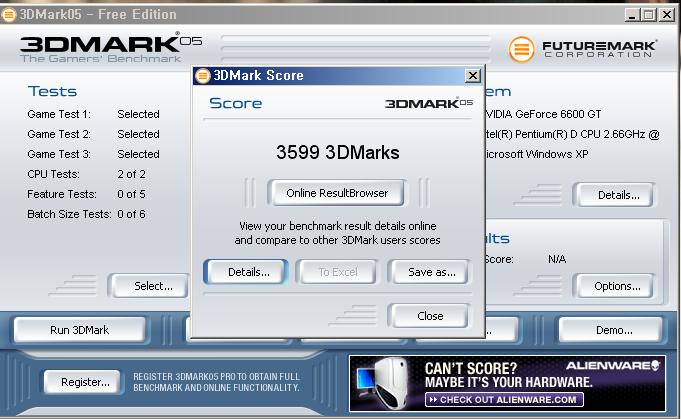Screen dimensions: 681x419
Task: Click the 3DMark05 title bar app icon
Action: point(9,14)
